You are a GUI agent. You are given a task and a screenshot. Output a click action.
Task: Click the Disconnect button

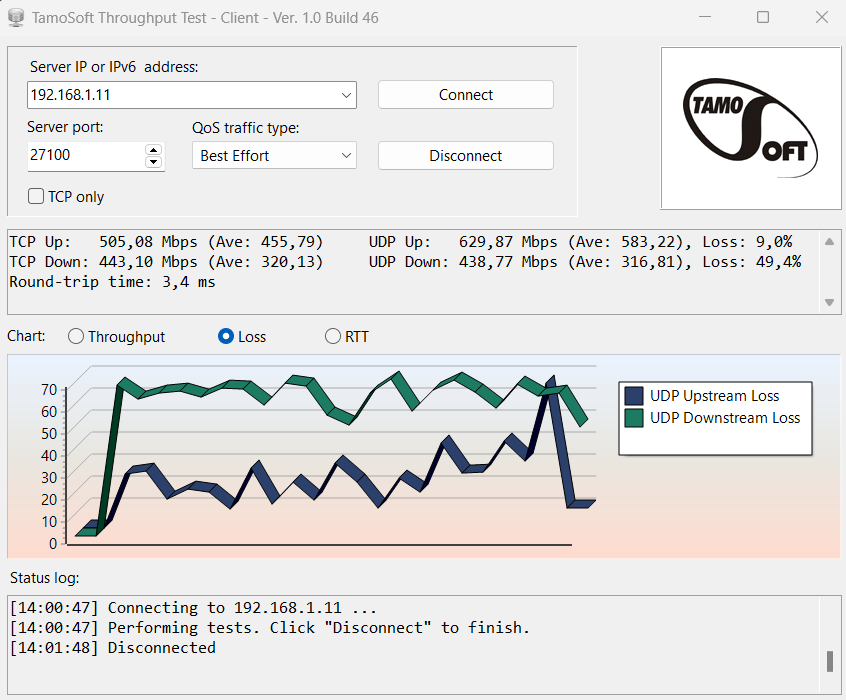tap(466, 155)
